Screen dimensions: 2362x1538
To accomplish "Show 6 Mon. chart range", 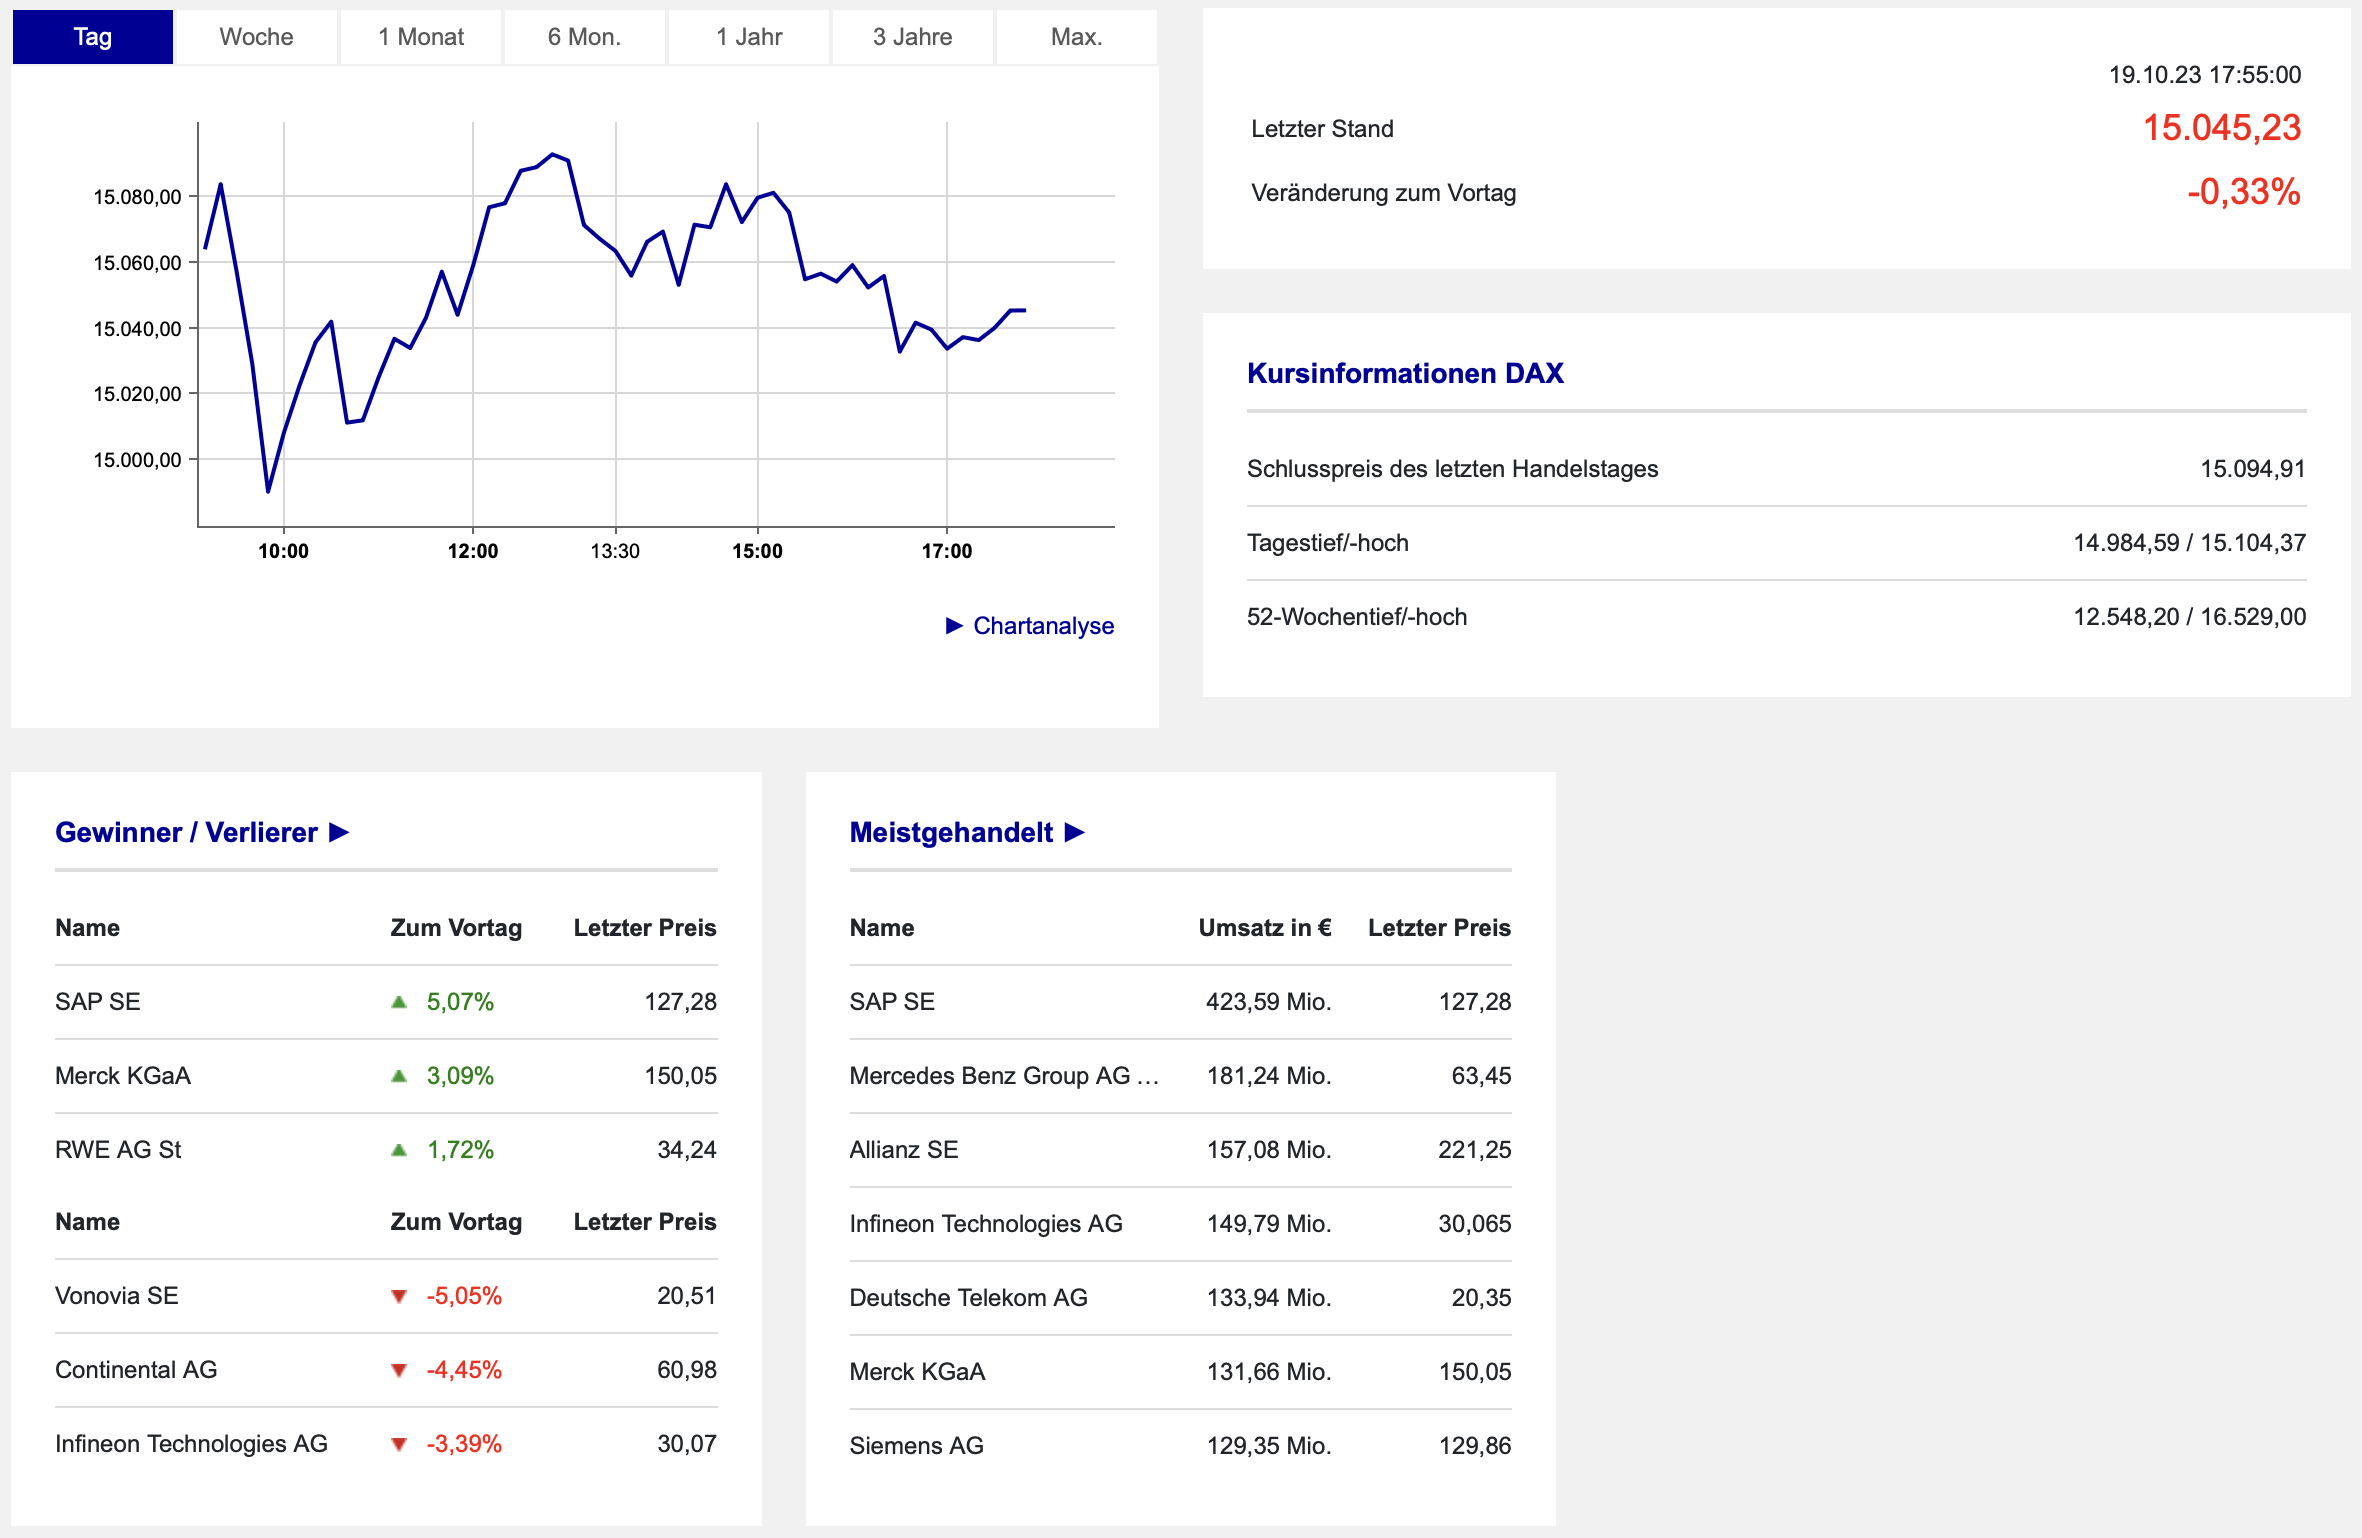I will pyautogui.click(x=584, y=37).
